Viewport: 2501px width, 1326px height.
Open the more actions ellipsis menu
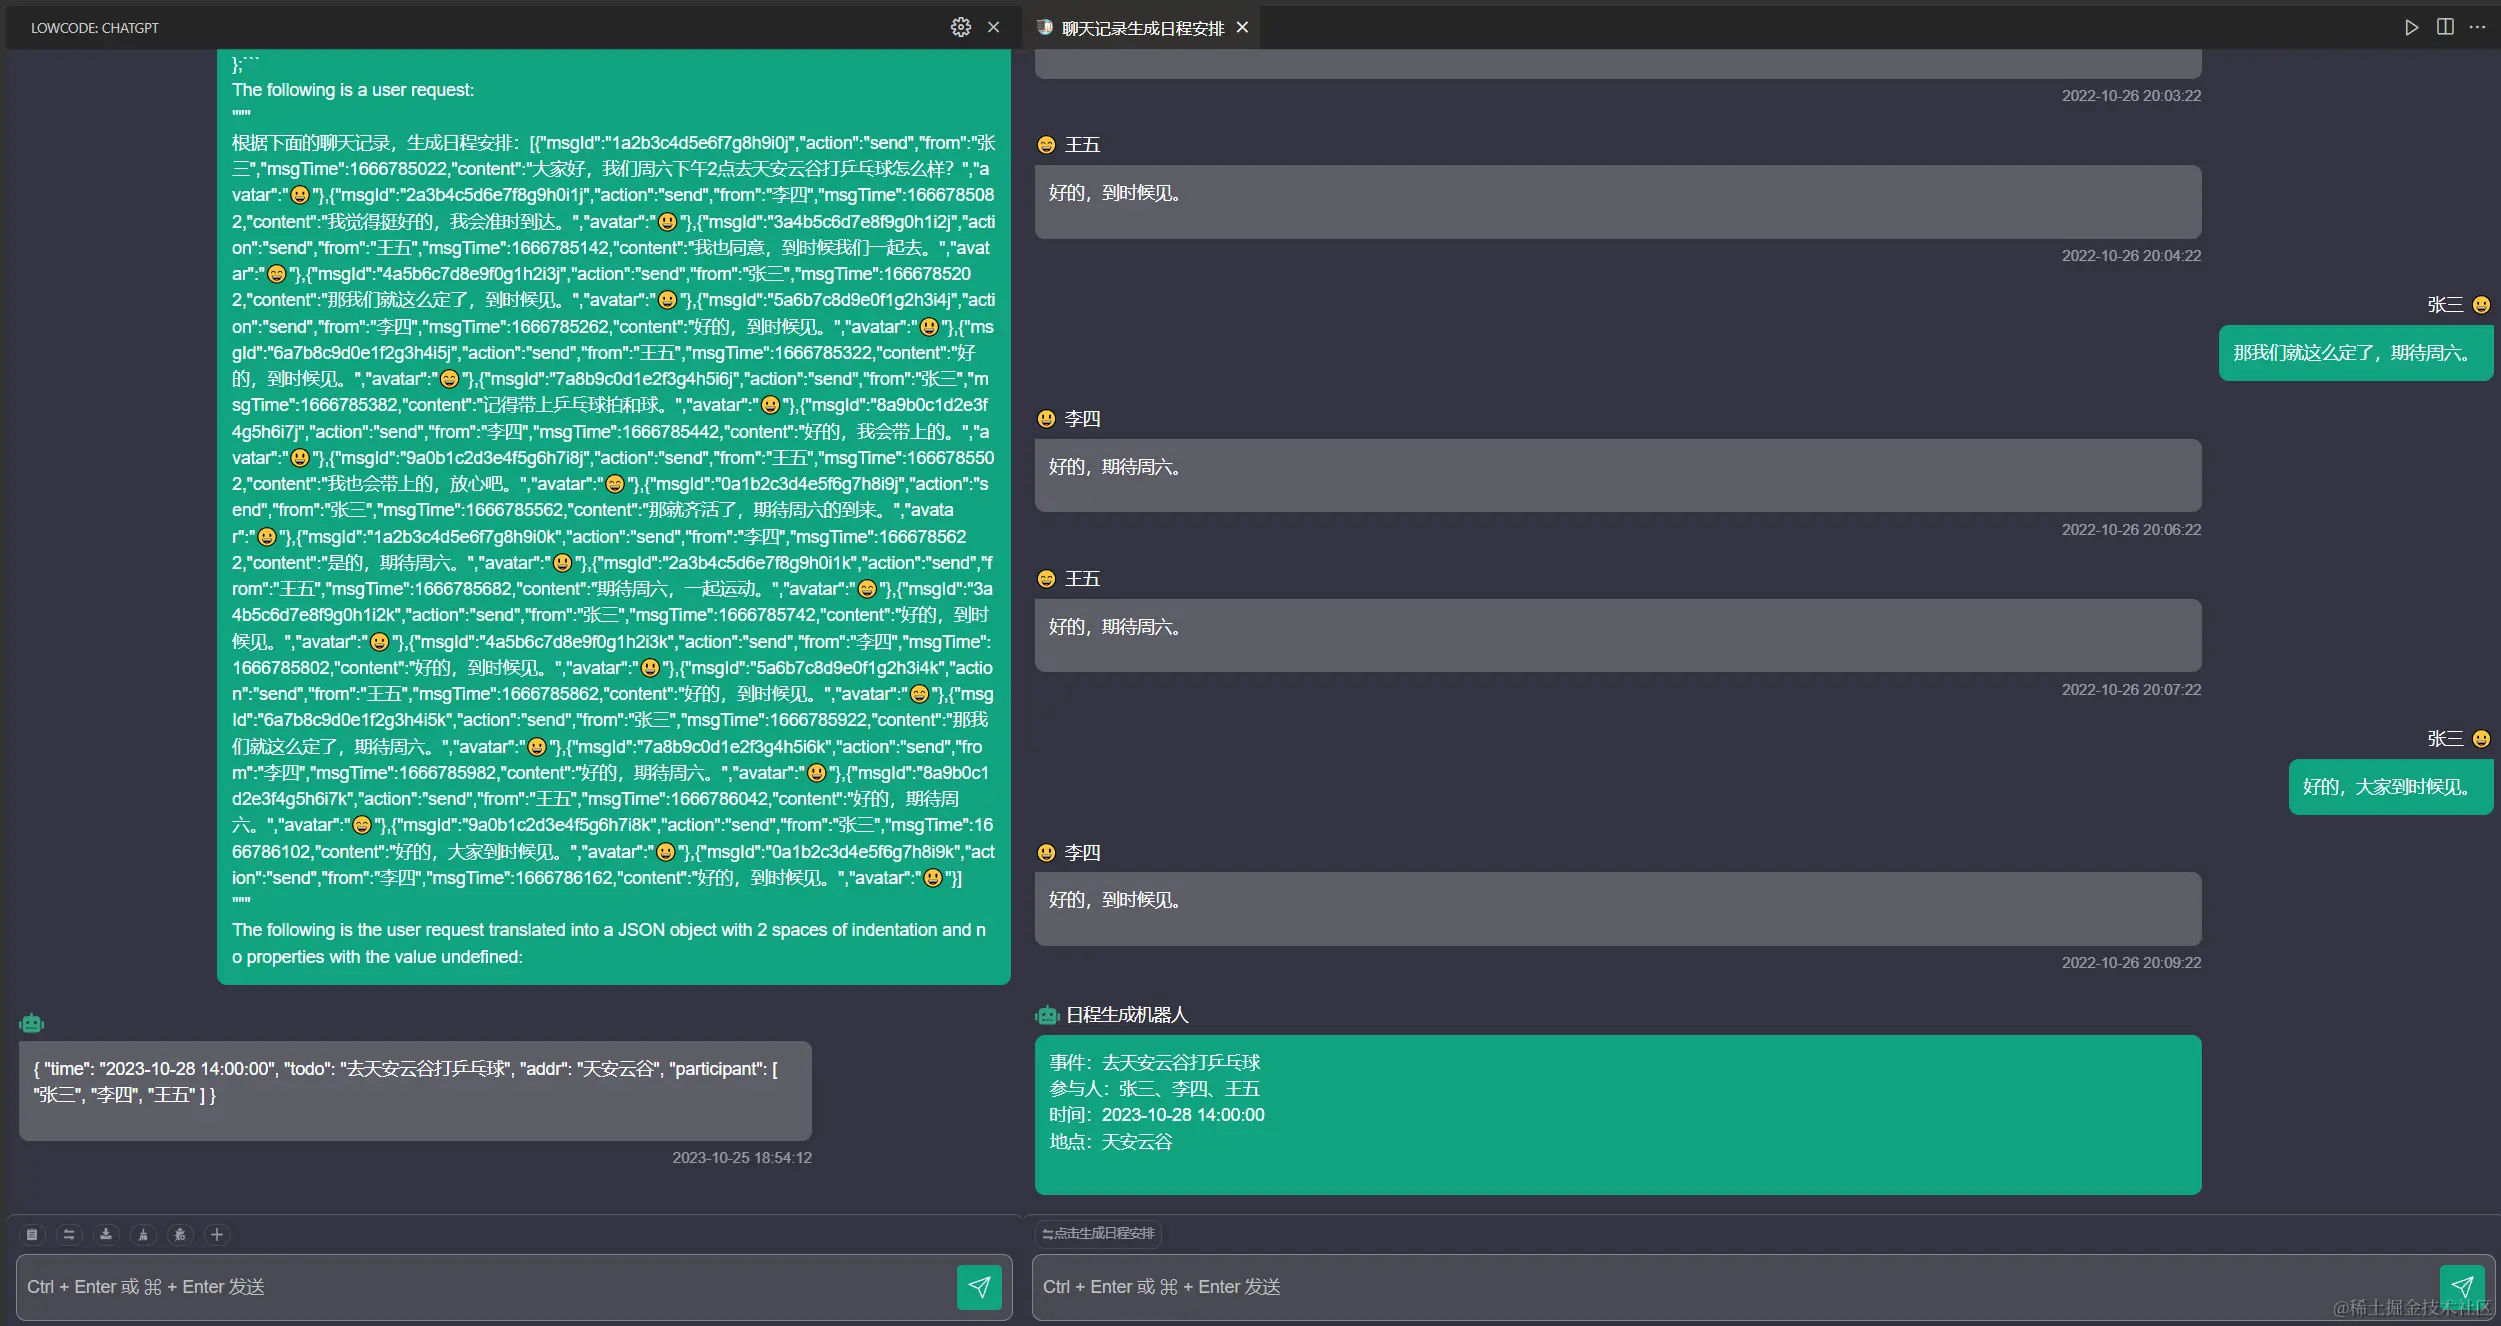tap(2477, 27)
